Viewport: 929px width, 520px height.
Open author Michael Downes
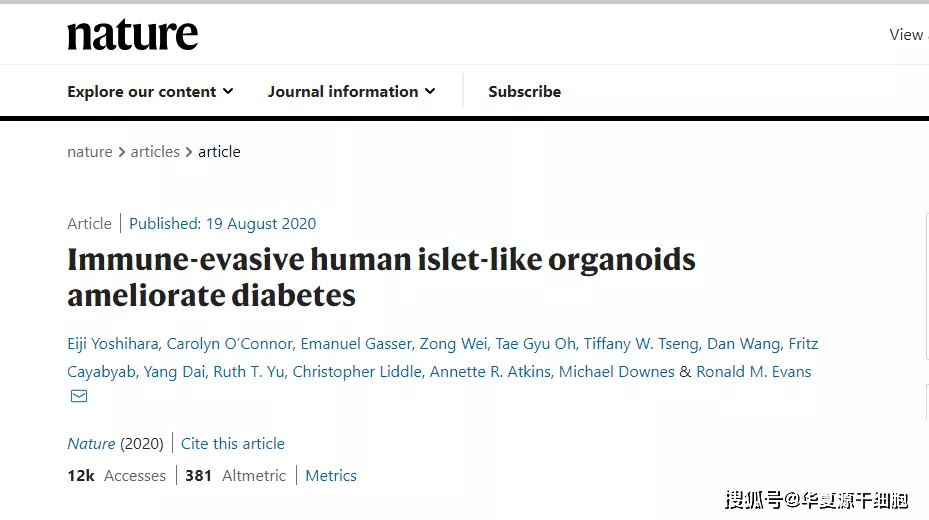coord(616,371)
